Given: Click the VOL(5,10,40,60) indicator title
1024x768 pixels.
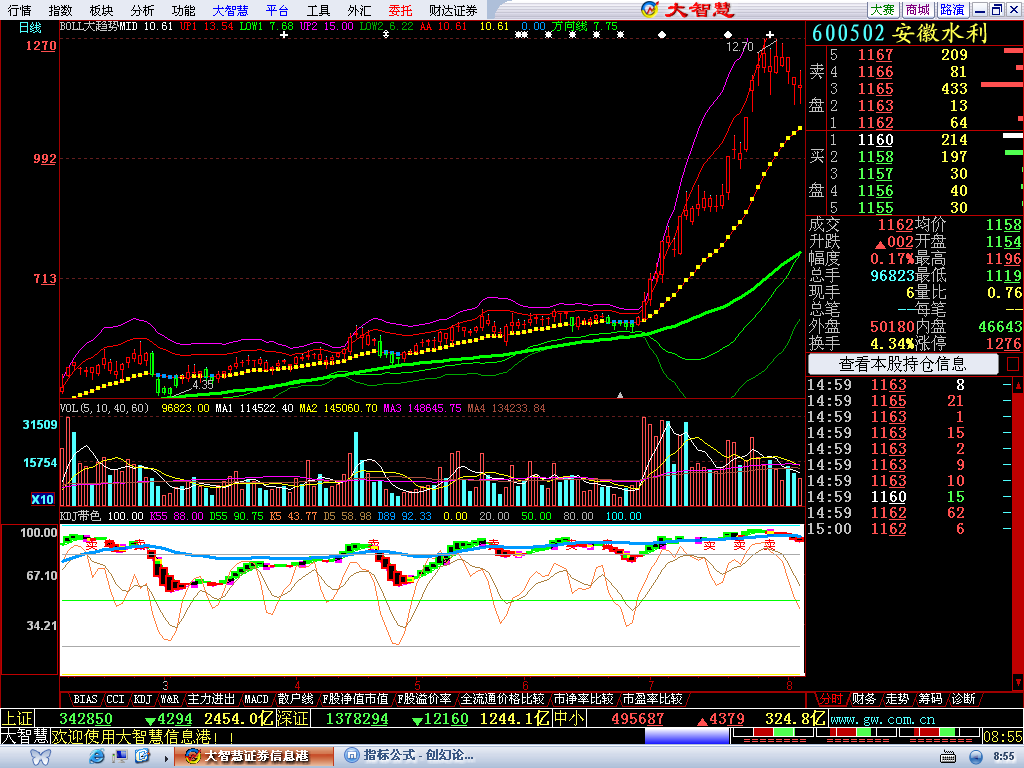Looking at the screenshot, I should 104,408.
